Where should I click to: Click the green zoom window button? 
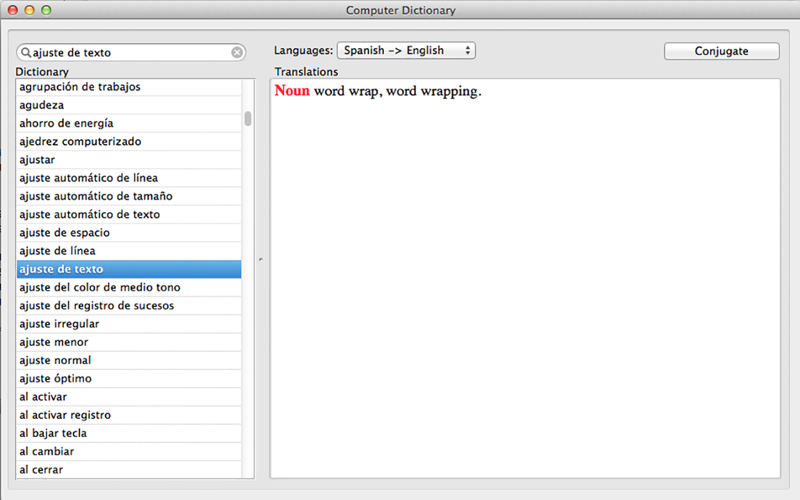click(x=46, y=10)
